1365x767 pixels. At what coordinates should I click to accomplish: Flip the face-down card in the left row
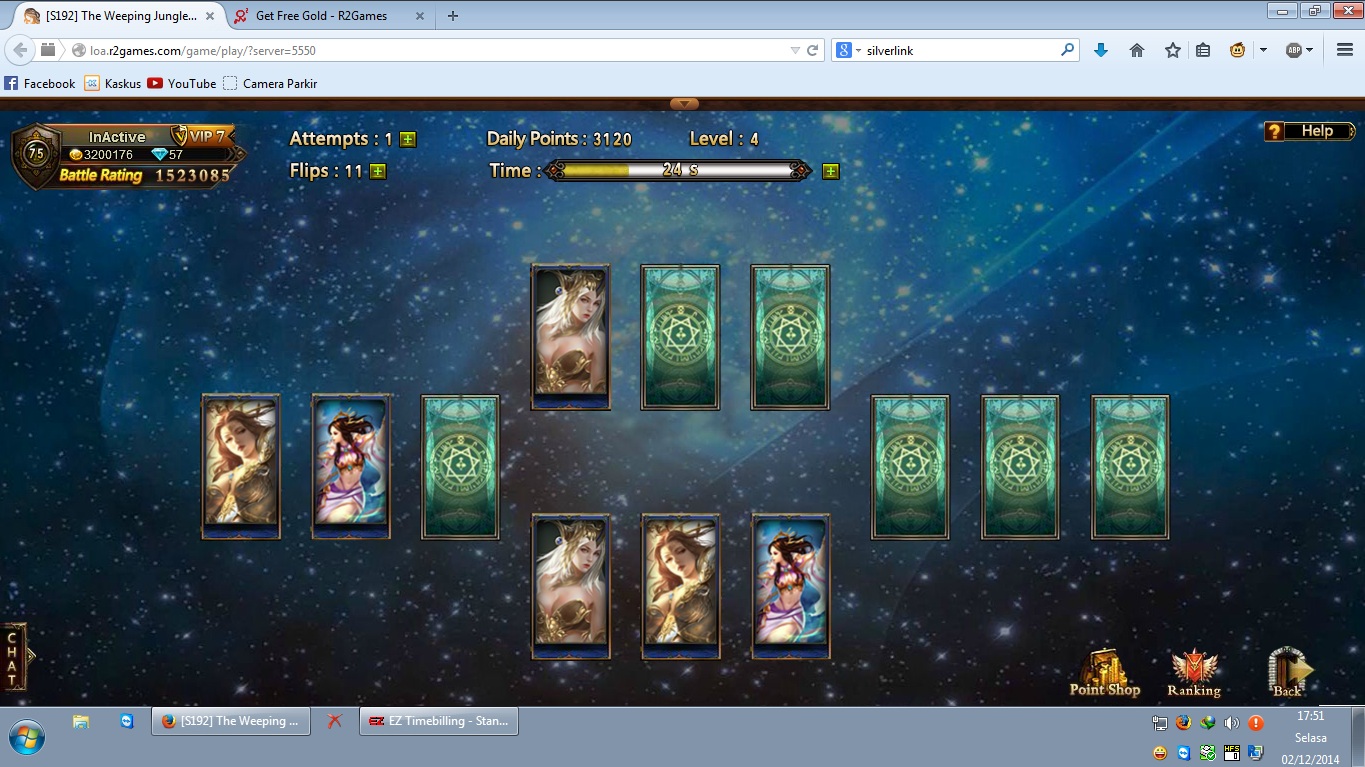[x=460, y=467]
